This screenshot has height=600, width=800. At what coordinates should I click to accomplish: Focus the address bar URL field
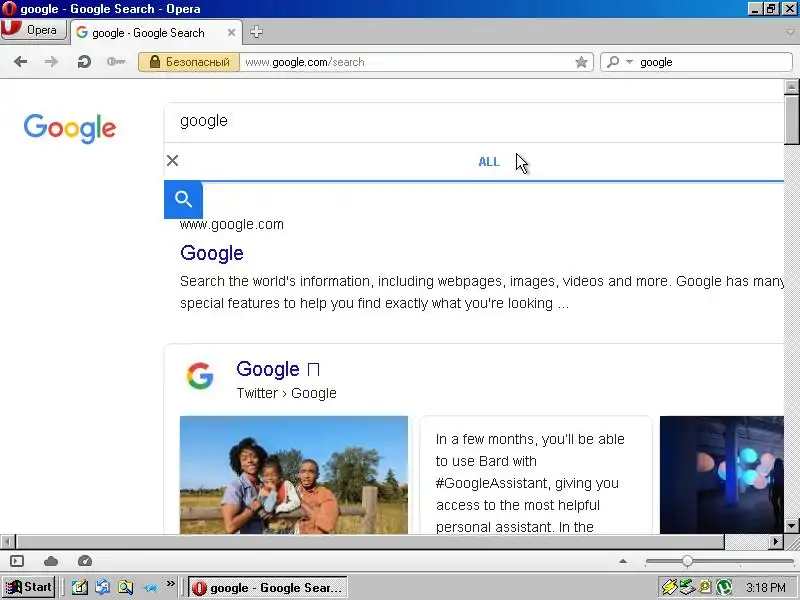[406, 62]
